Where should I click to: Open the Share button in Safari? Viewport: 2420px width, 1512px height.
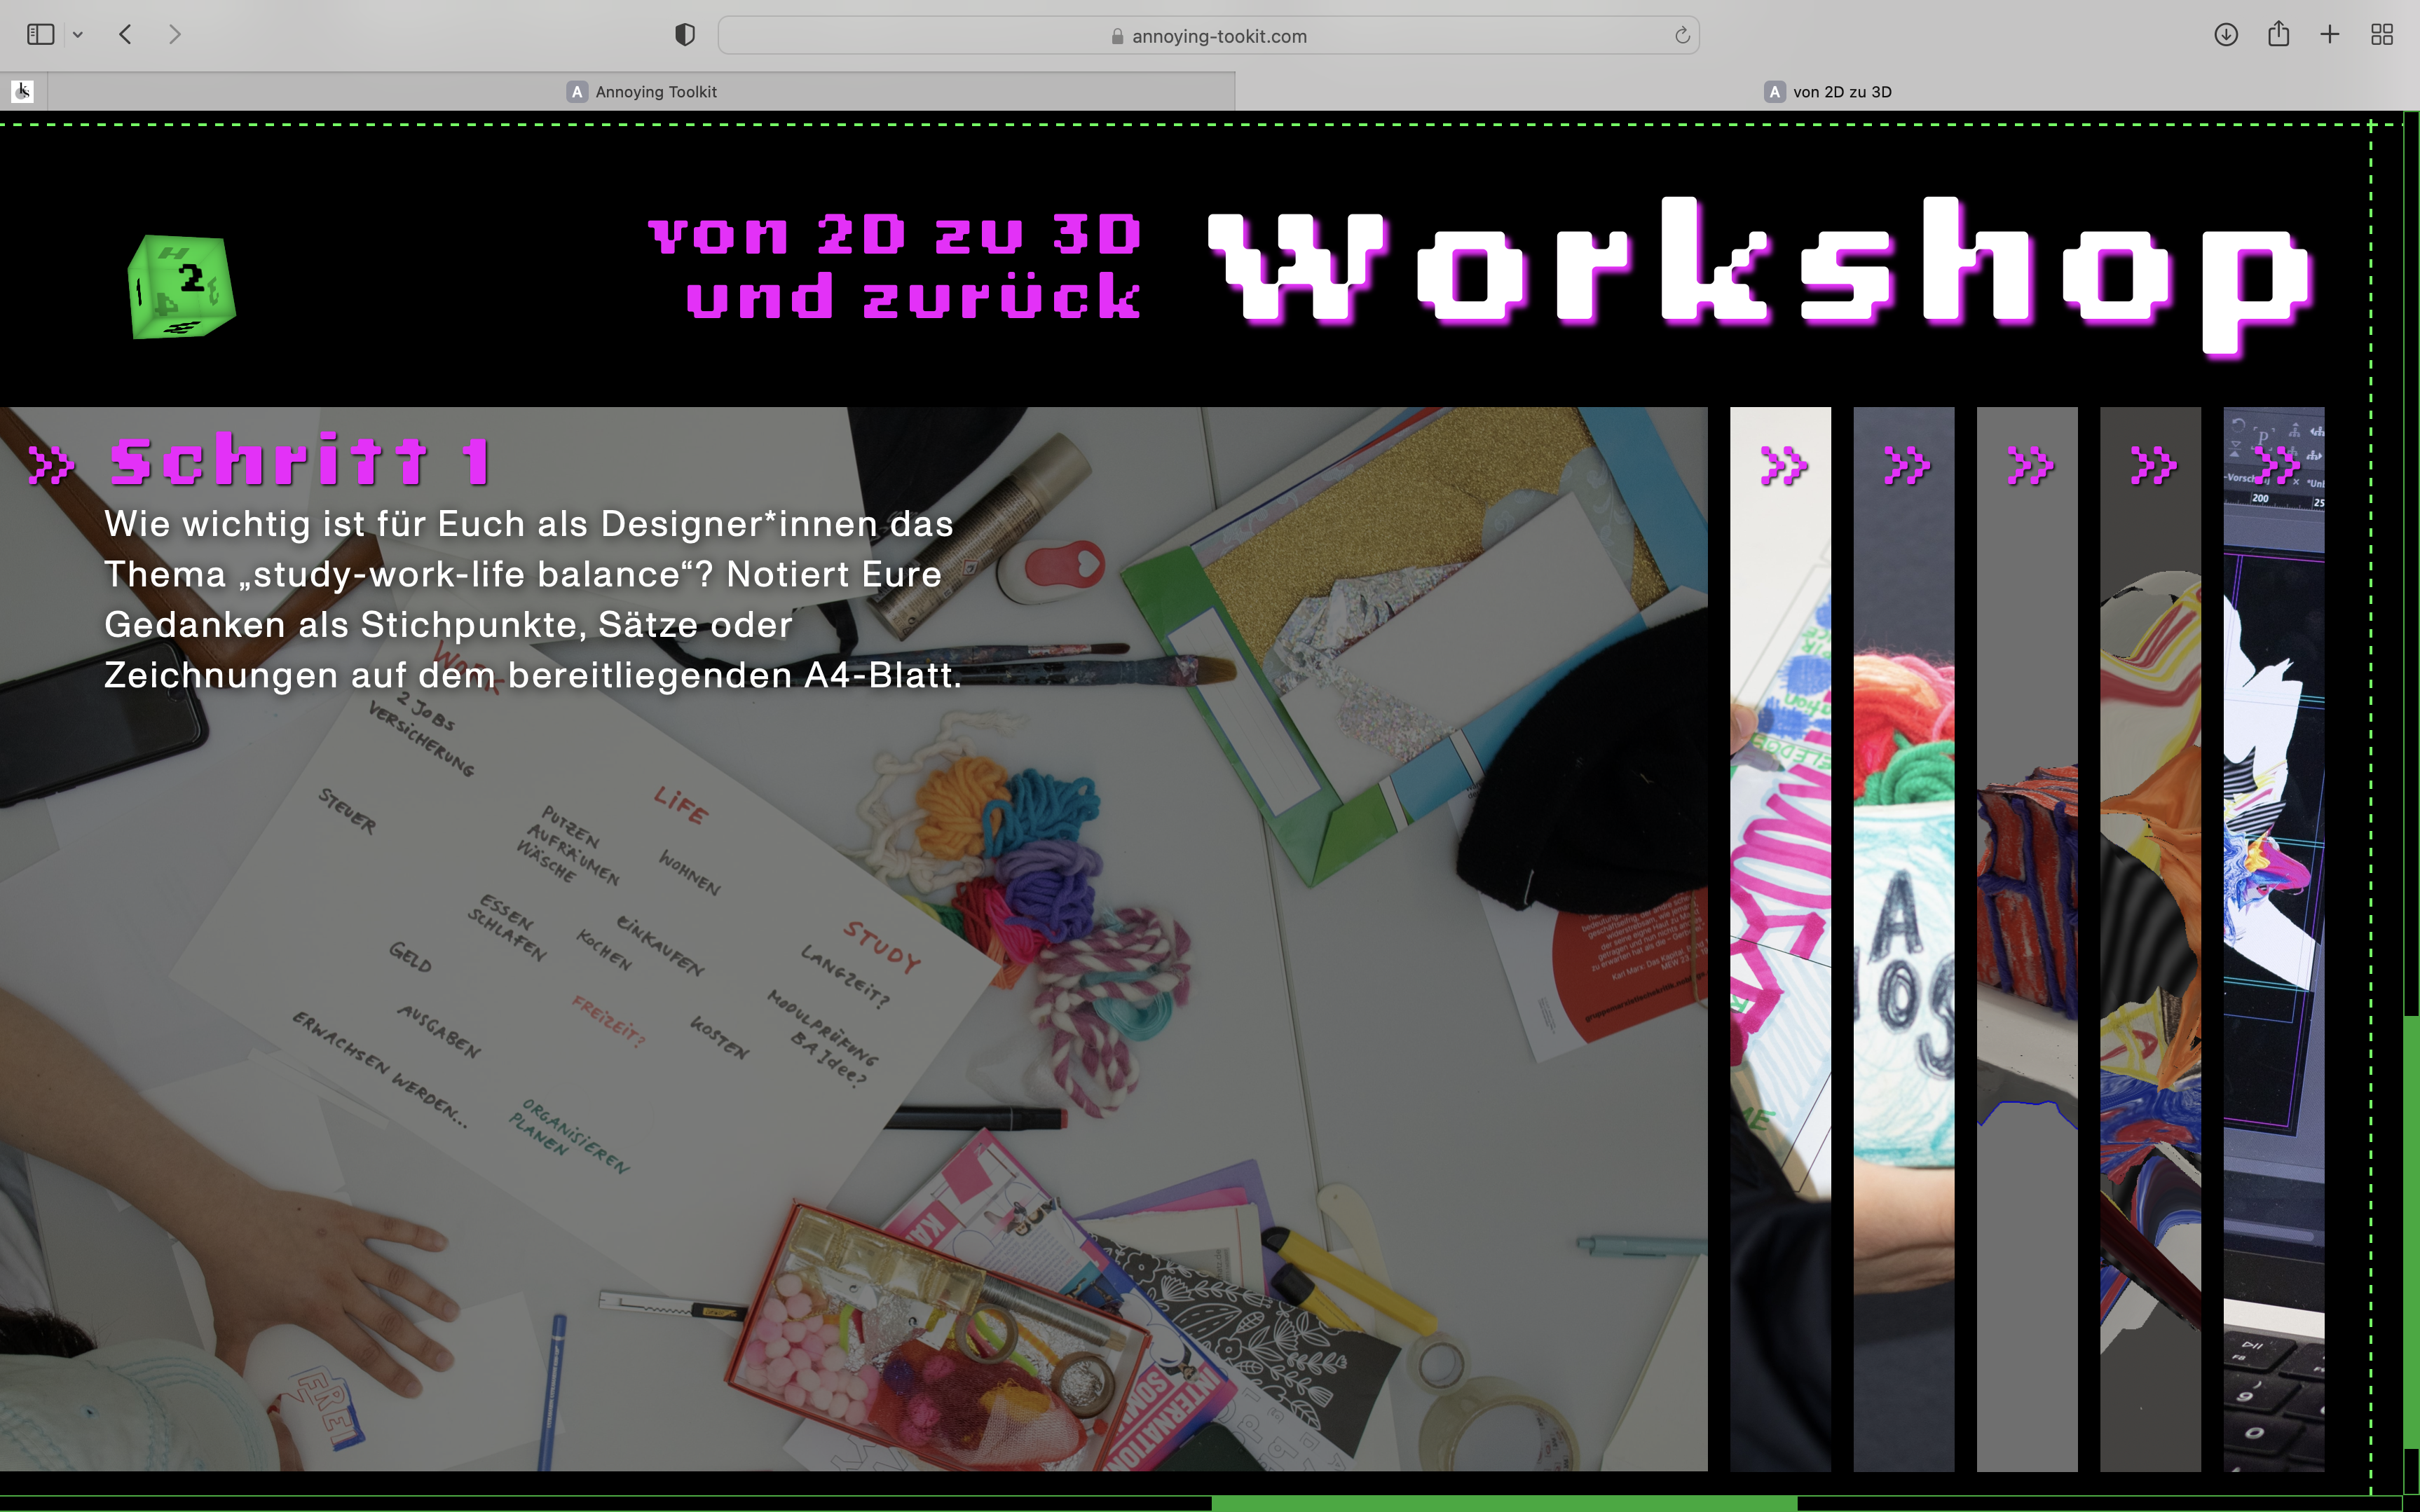2278,35
